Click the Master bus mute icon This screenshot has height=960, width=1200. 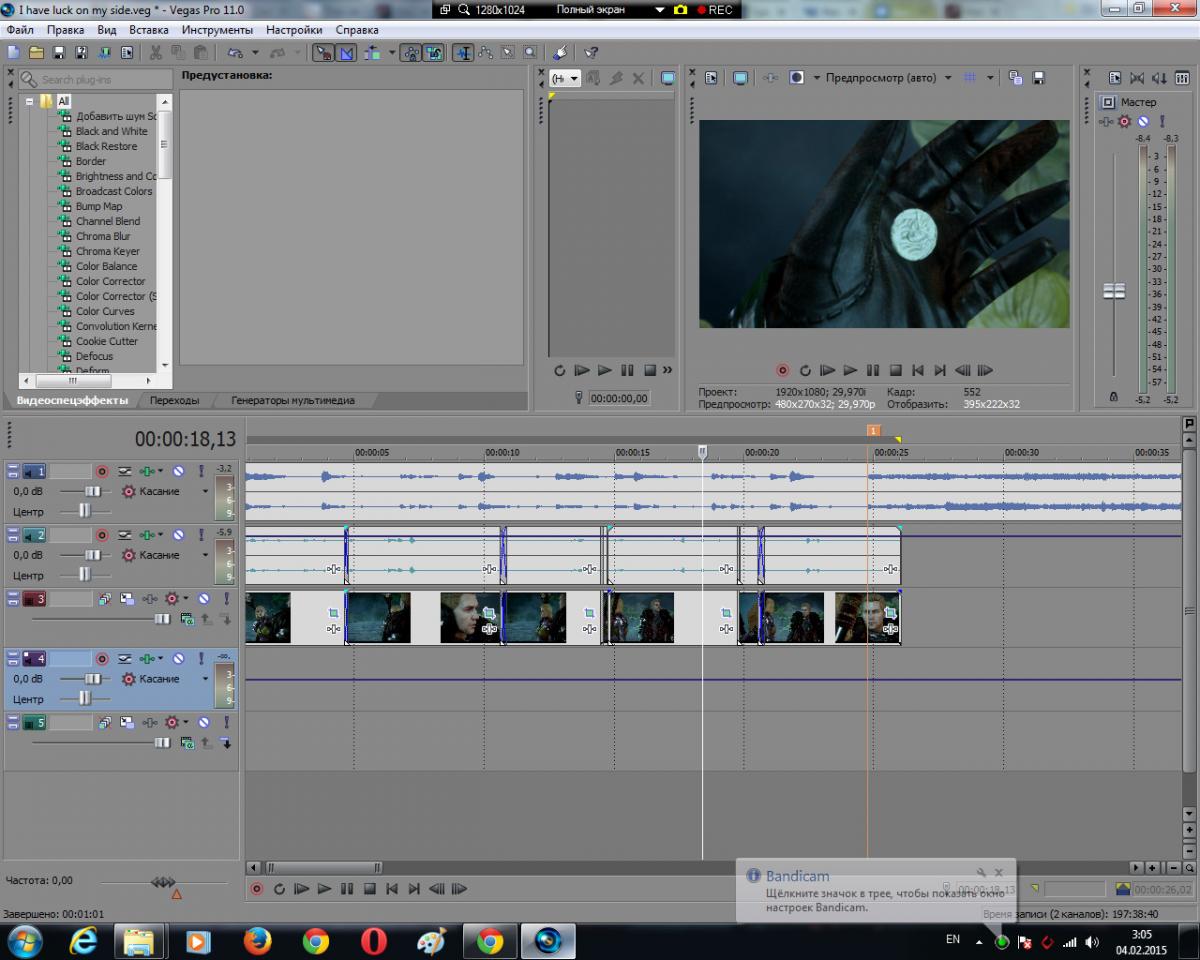1143,121
